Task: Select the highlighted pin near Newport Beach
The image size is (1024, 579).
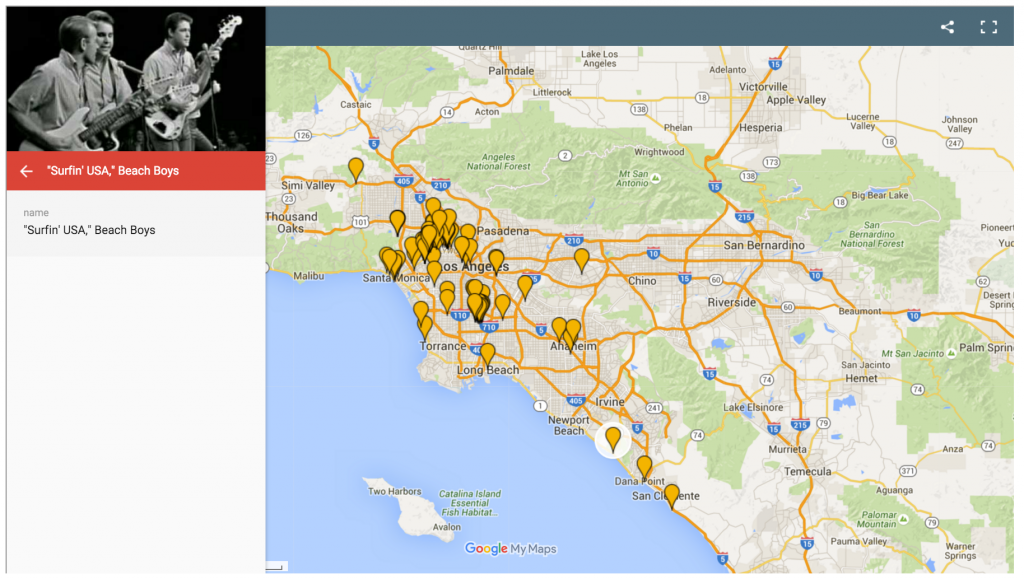Action: coord(613,439)
